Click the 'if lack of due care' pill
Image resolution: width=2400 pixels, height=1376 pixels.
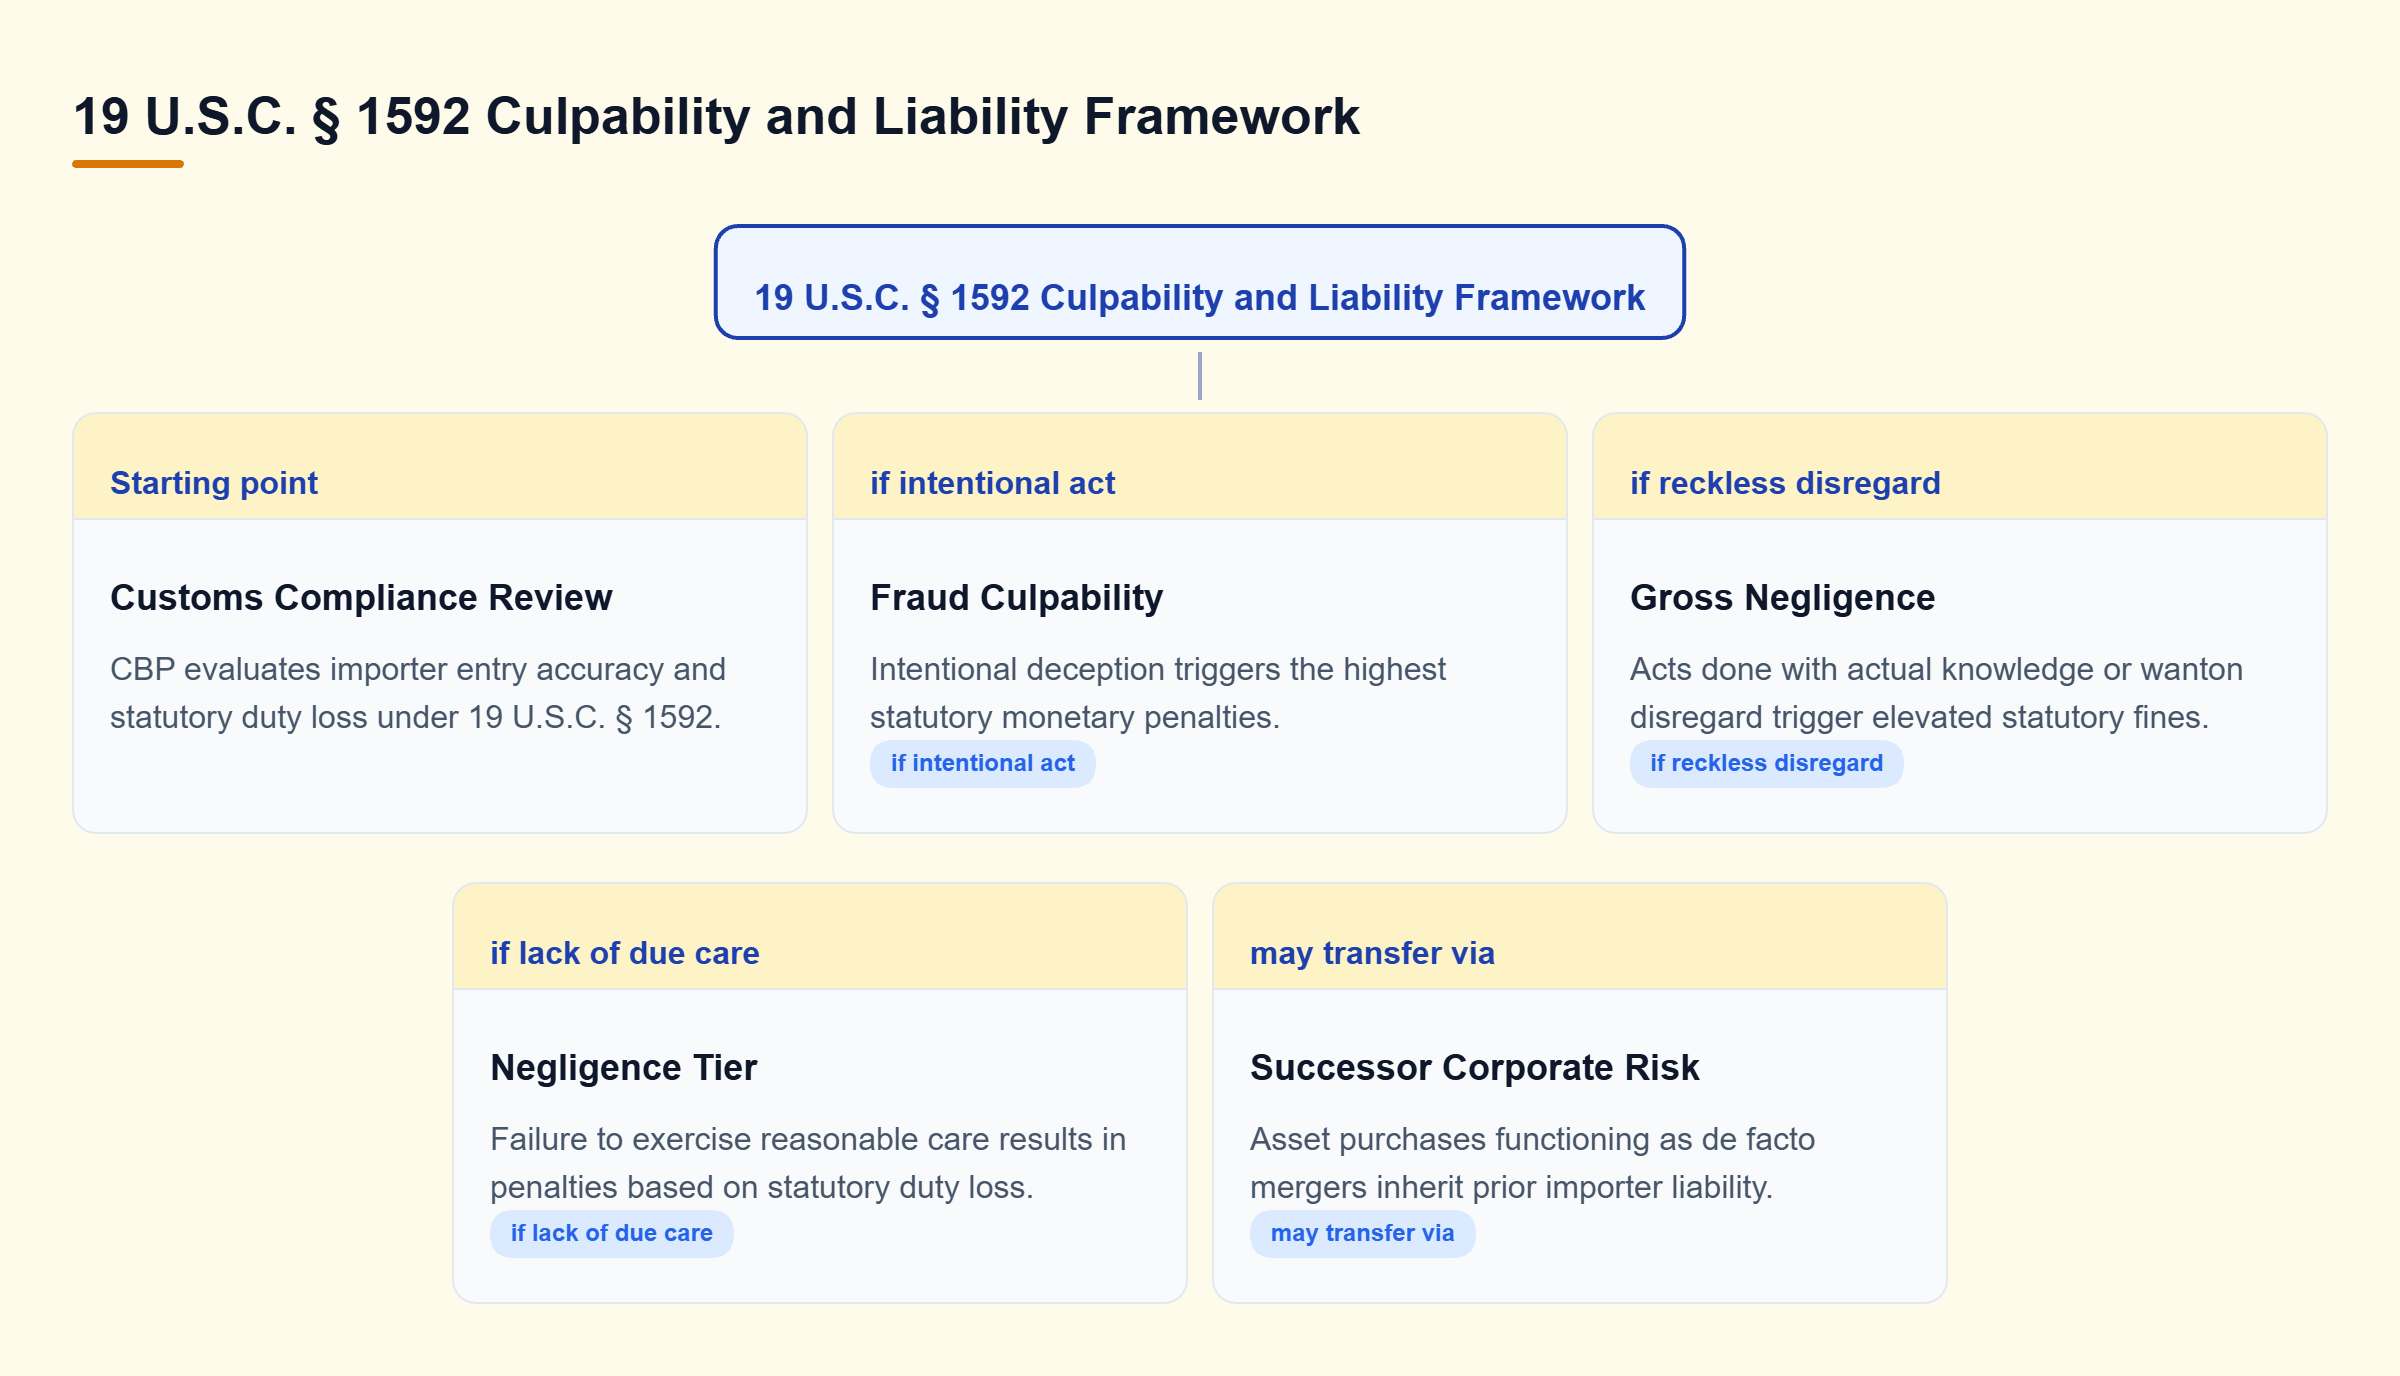click(611, 1233)
